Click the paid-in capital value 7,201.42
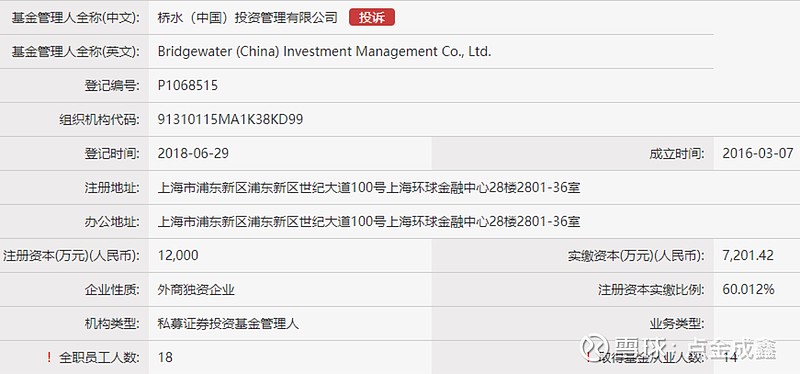The image size is (800, 374). 748,255
